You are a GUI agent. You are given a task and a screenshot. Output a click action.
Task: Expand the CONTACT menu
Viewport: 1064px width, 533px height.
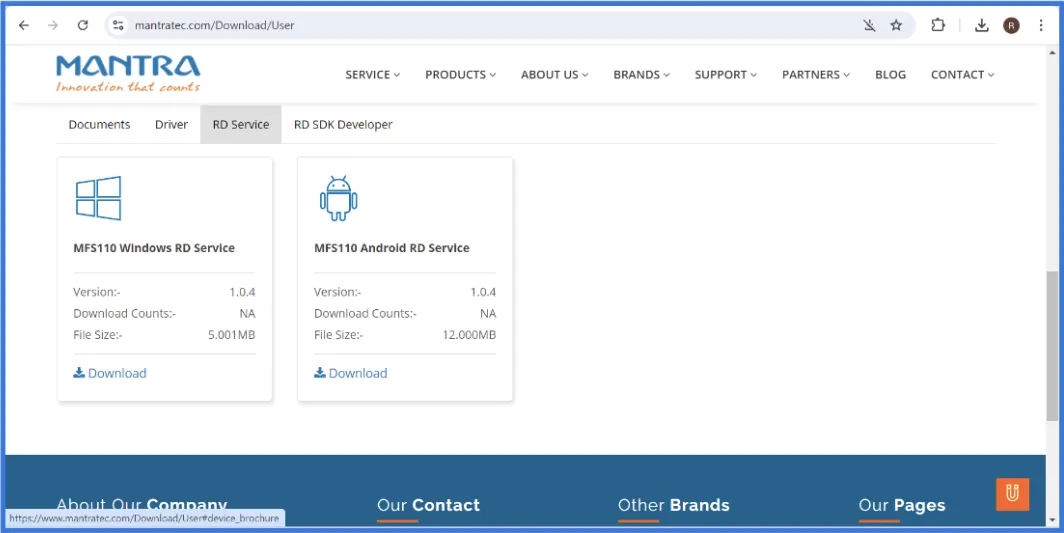(x=962, y=75)
